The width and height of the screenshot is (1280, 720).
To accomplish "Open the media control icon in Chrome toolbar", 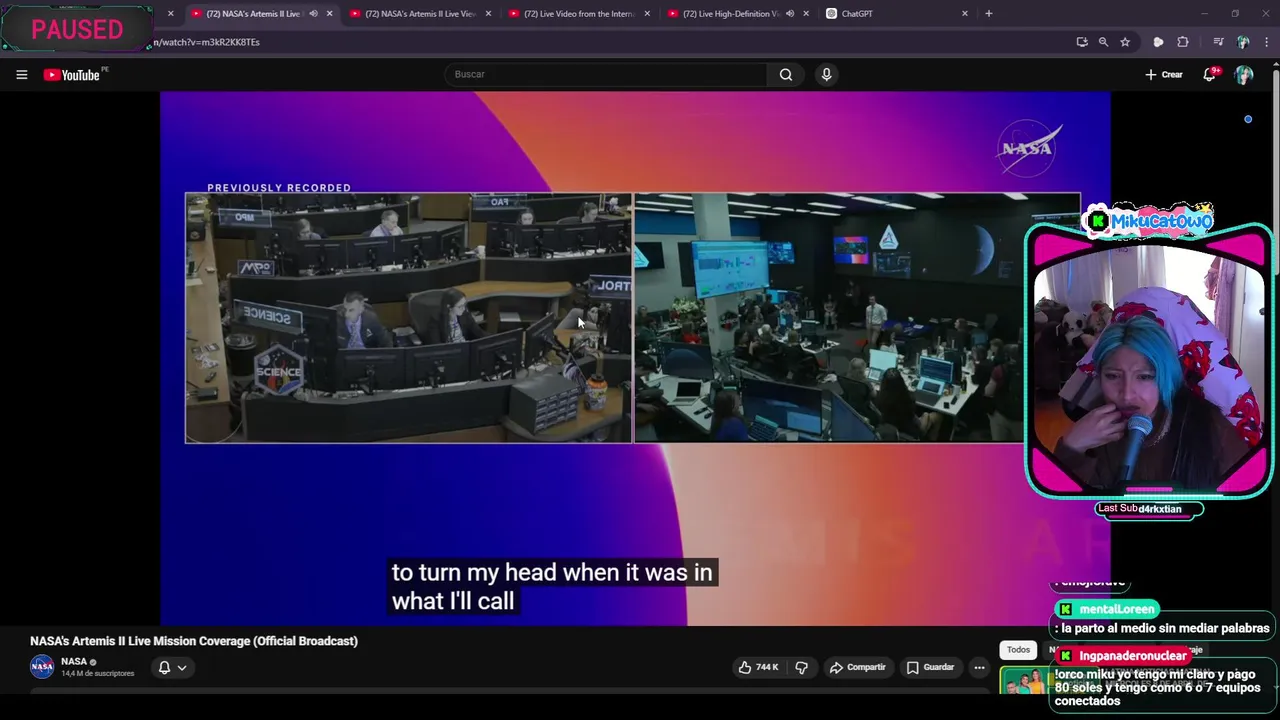I will (1218, 42).
